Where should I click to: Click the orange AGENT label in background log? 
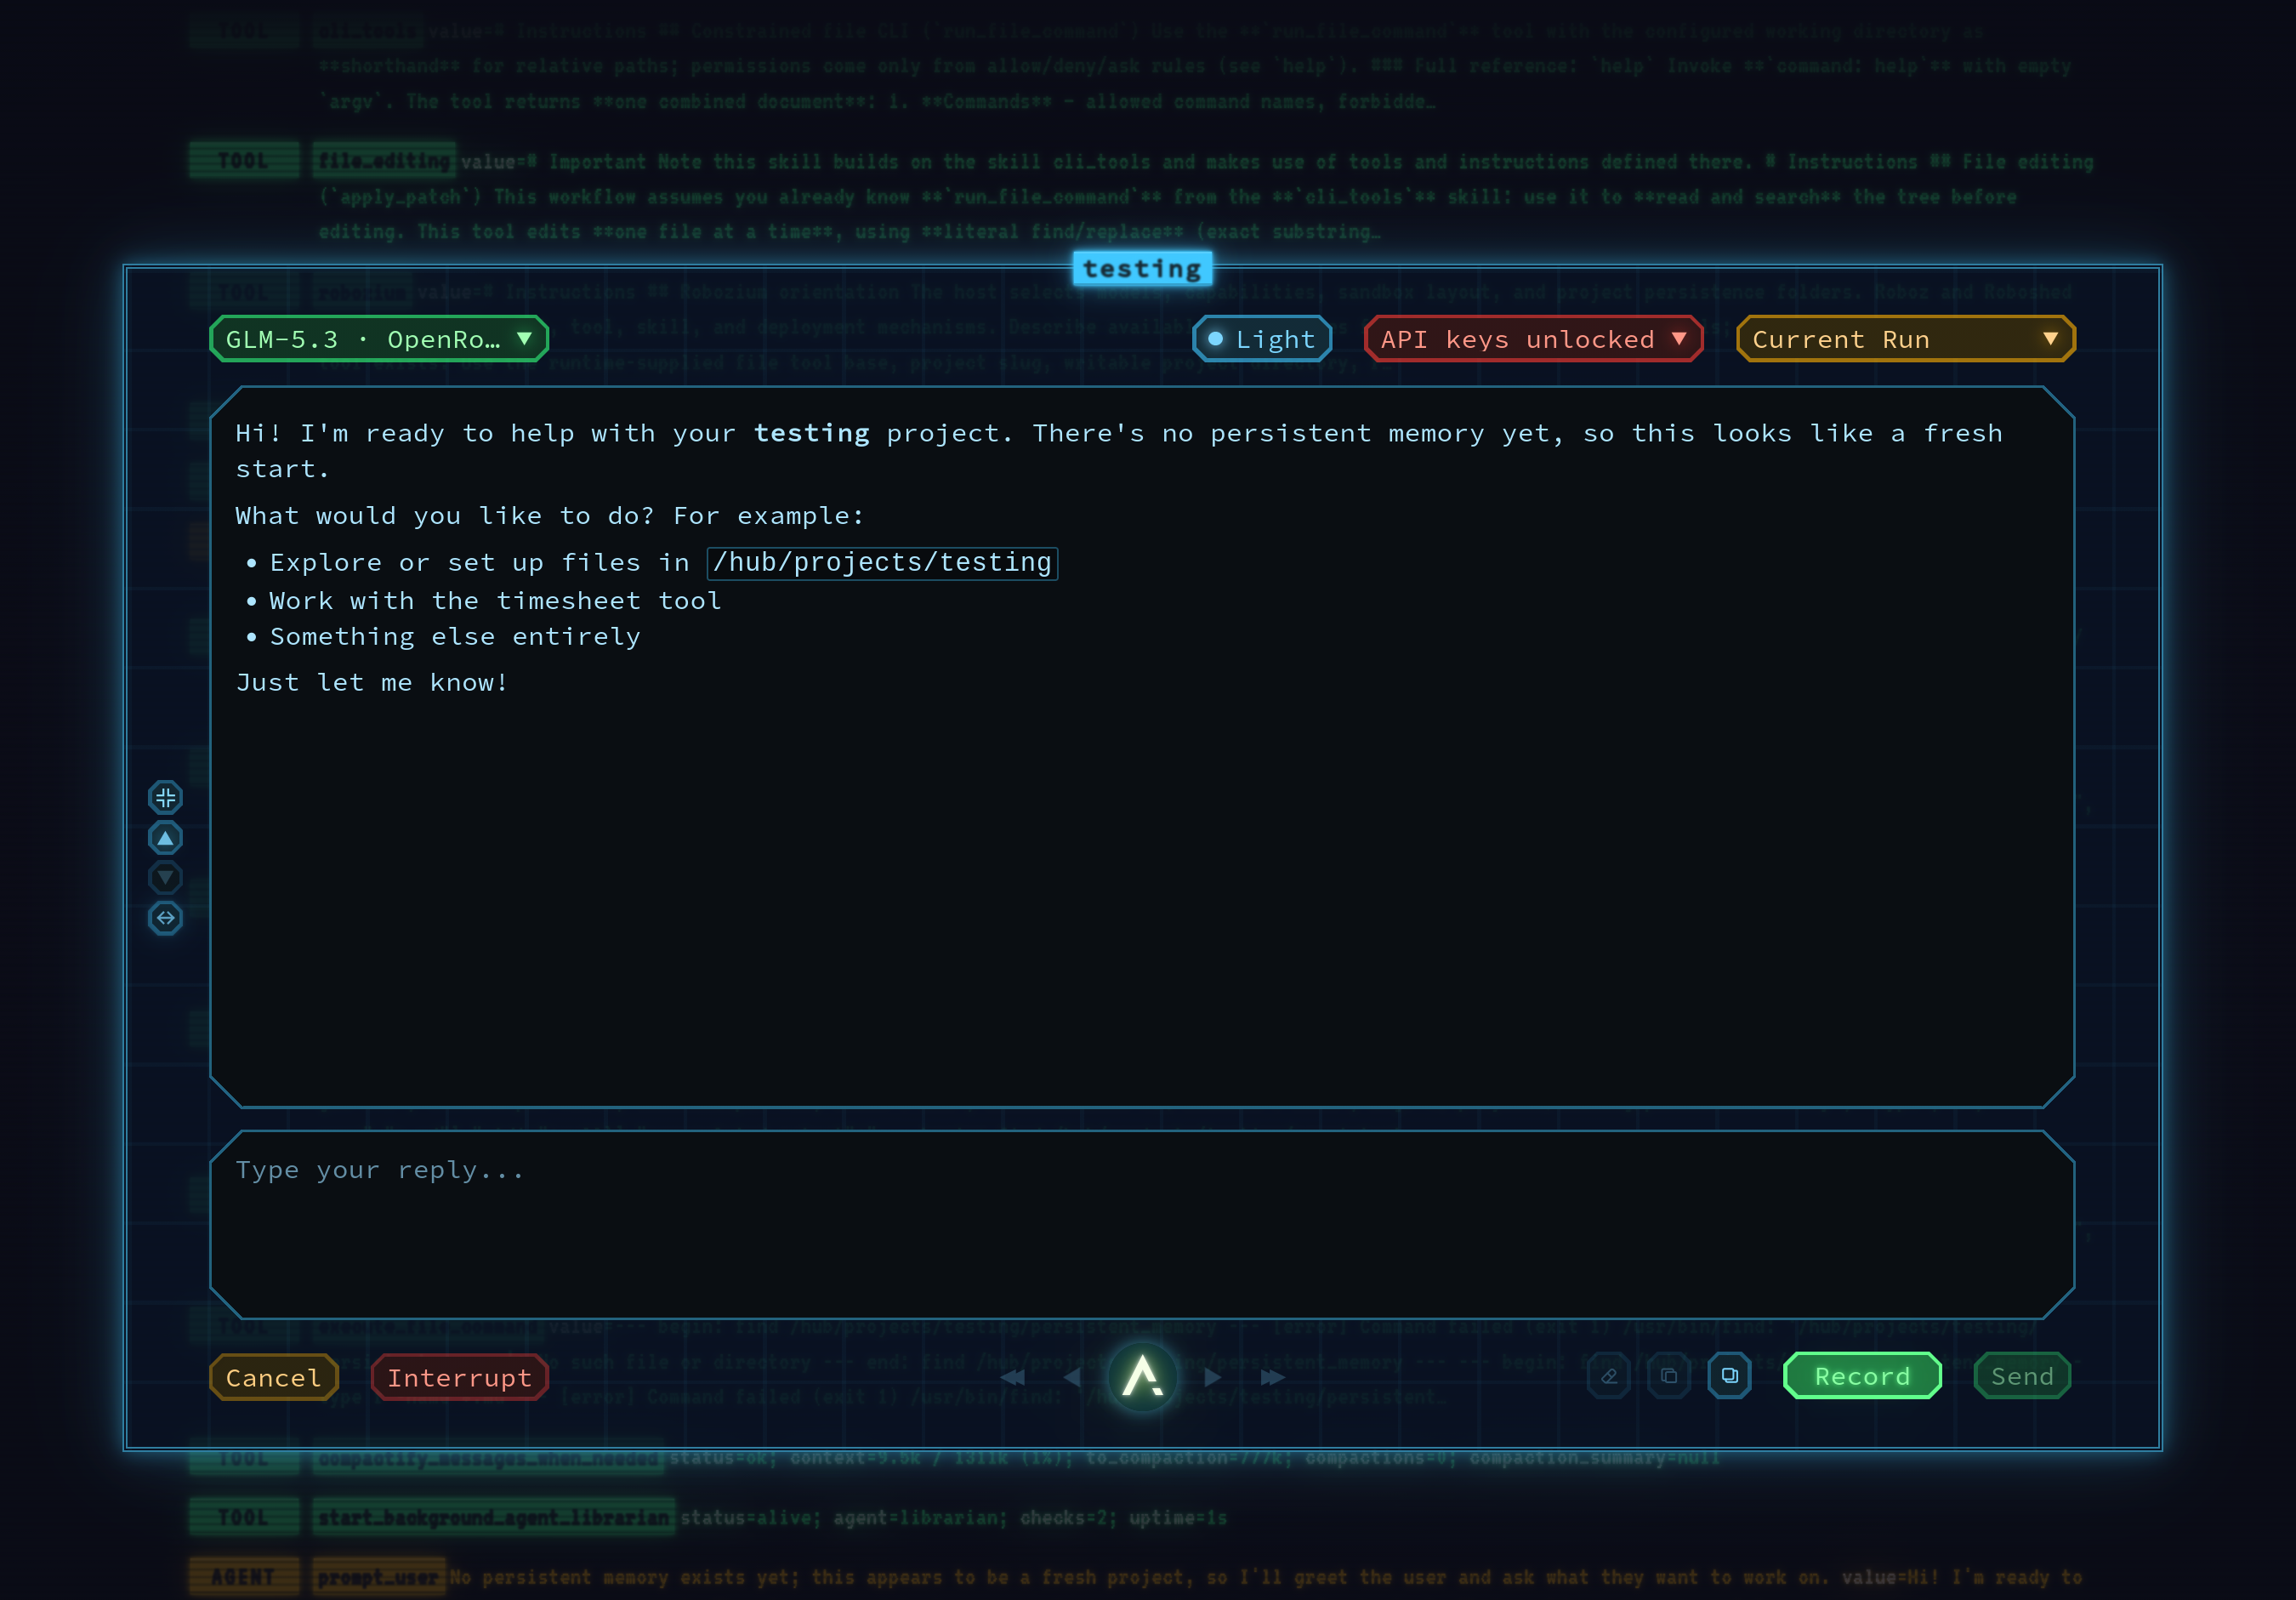[243, 1577]
